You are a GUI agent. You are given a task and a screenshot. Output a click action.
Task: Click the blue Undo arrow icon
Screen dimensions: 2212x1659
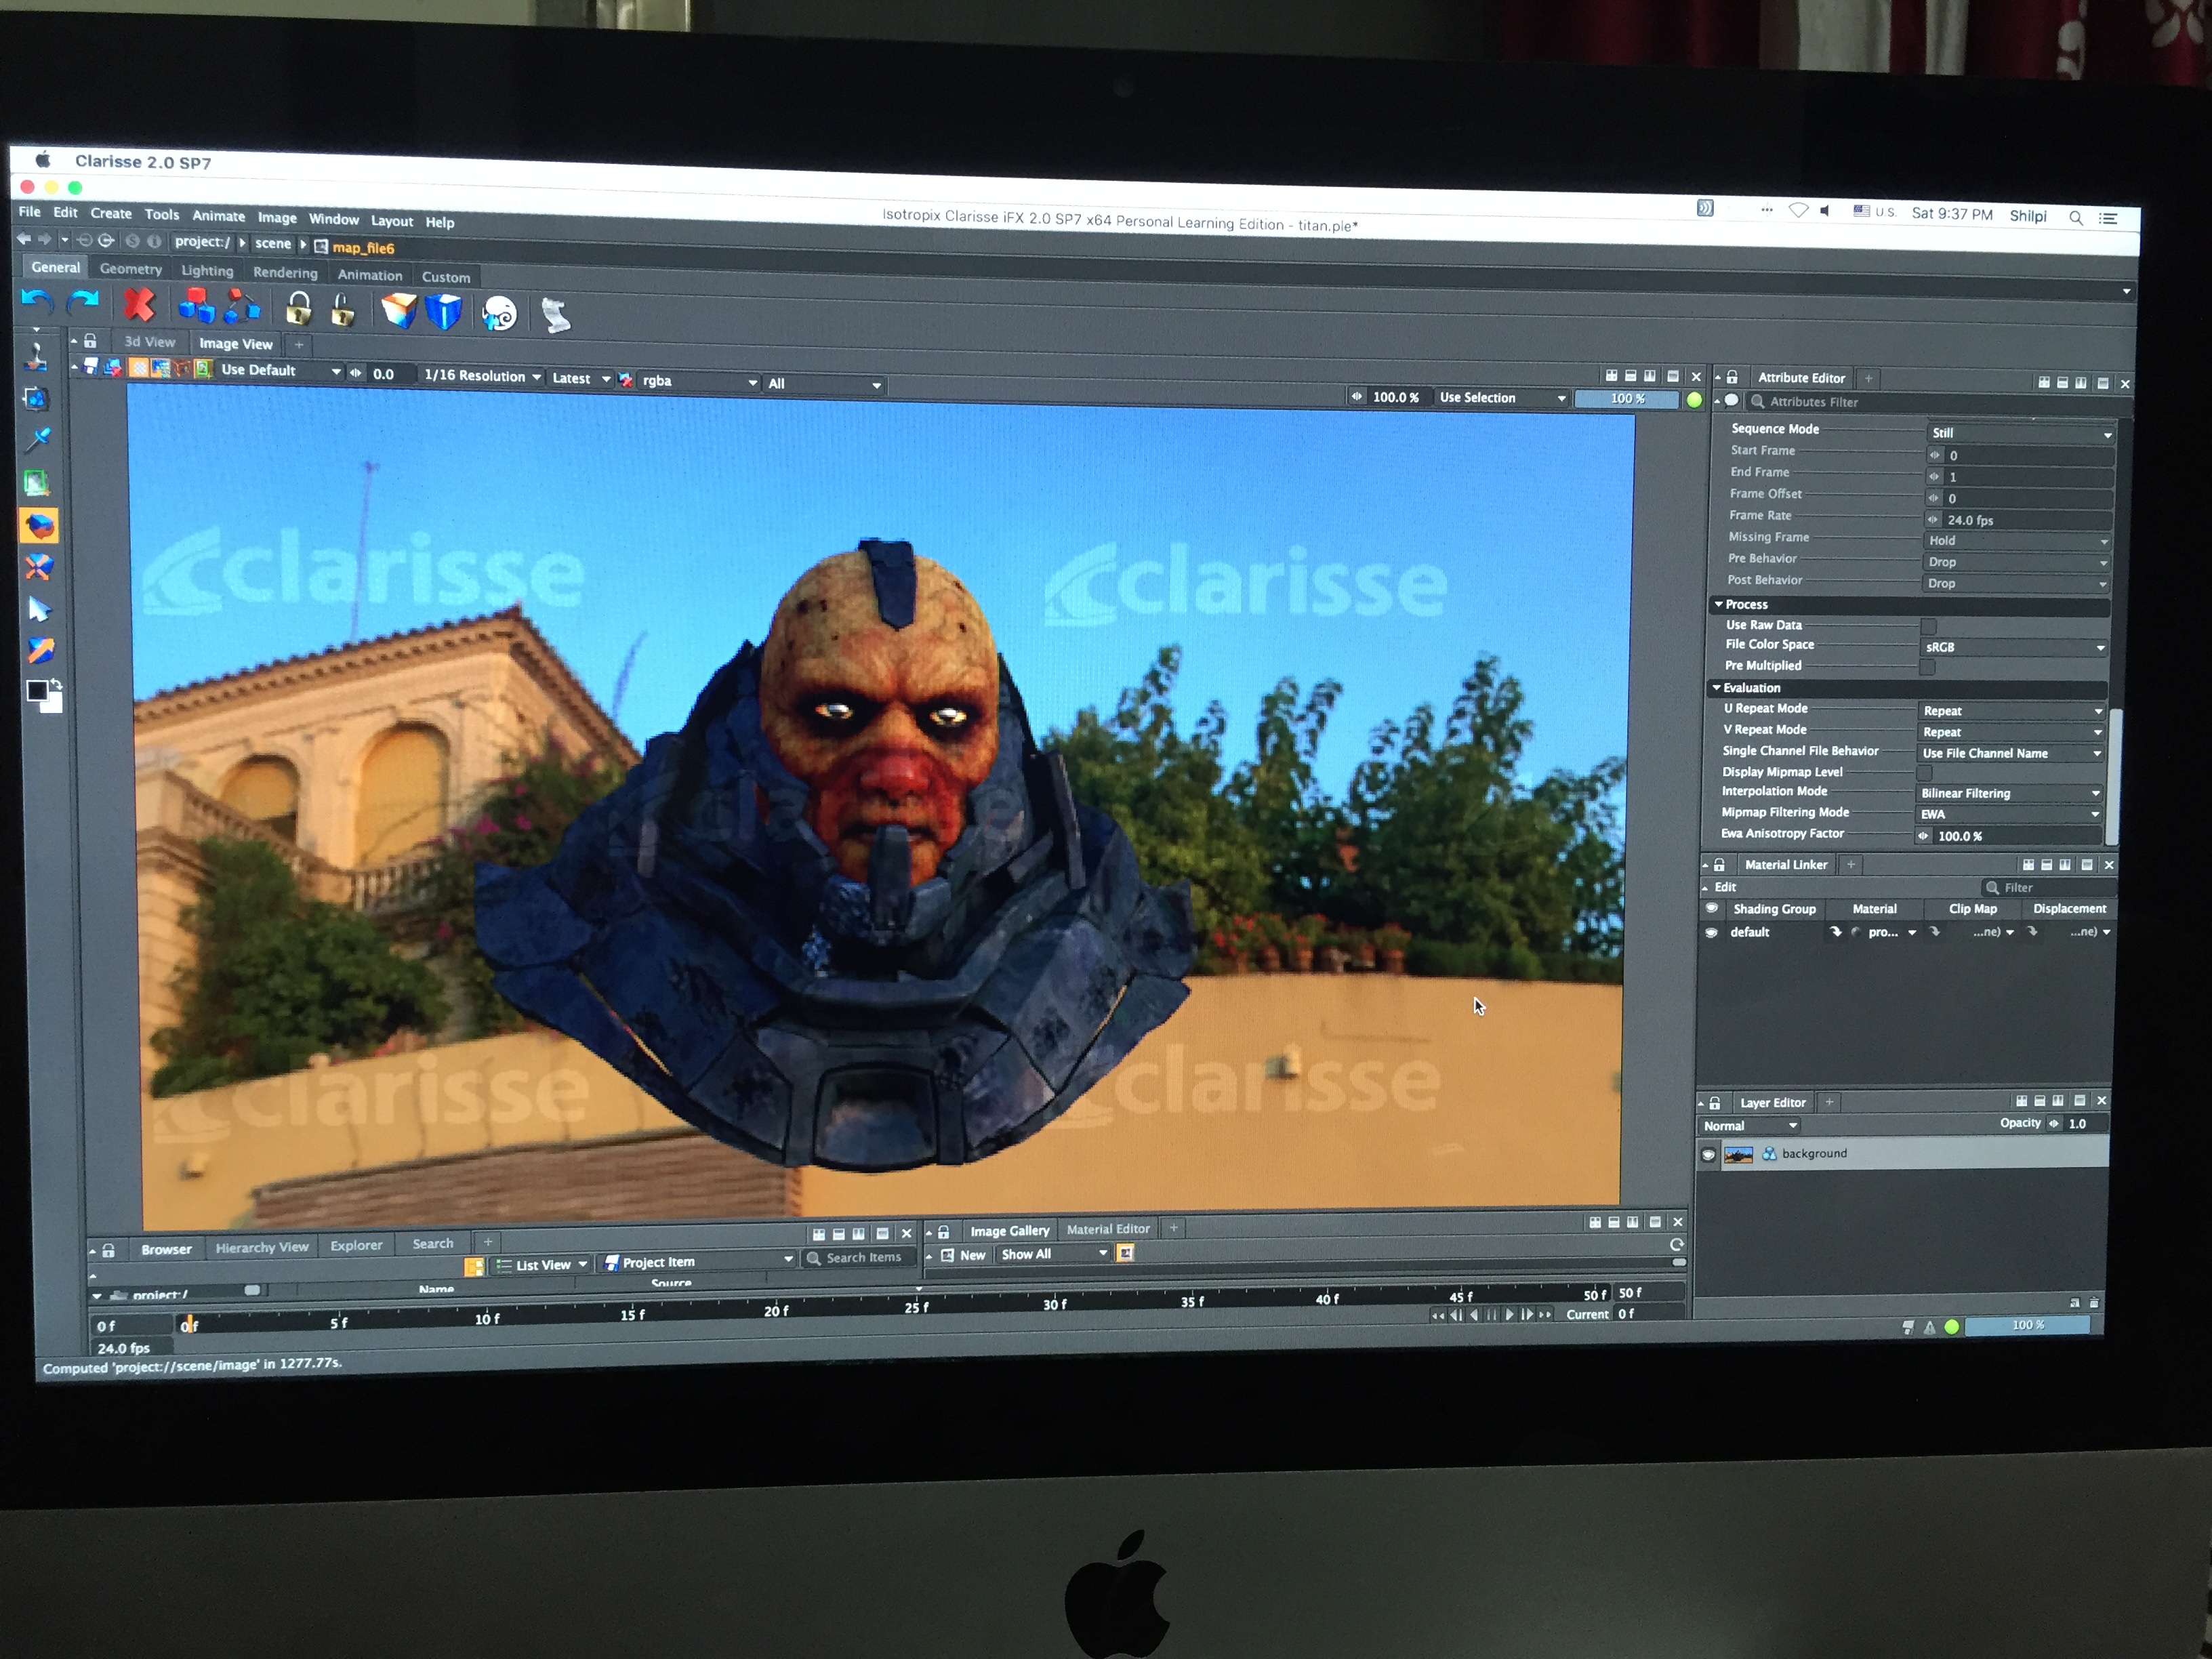coord(37,301)
